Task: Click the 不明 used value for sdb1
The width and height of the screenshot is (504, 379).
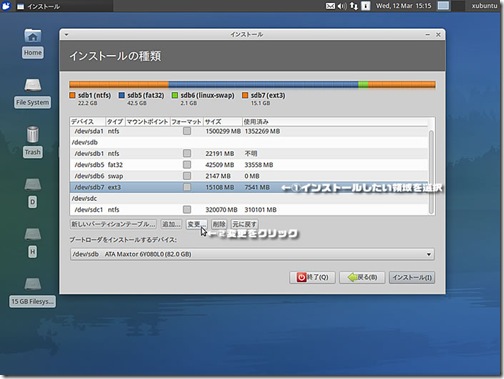Action: coord(251,153)
